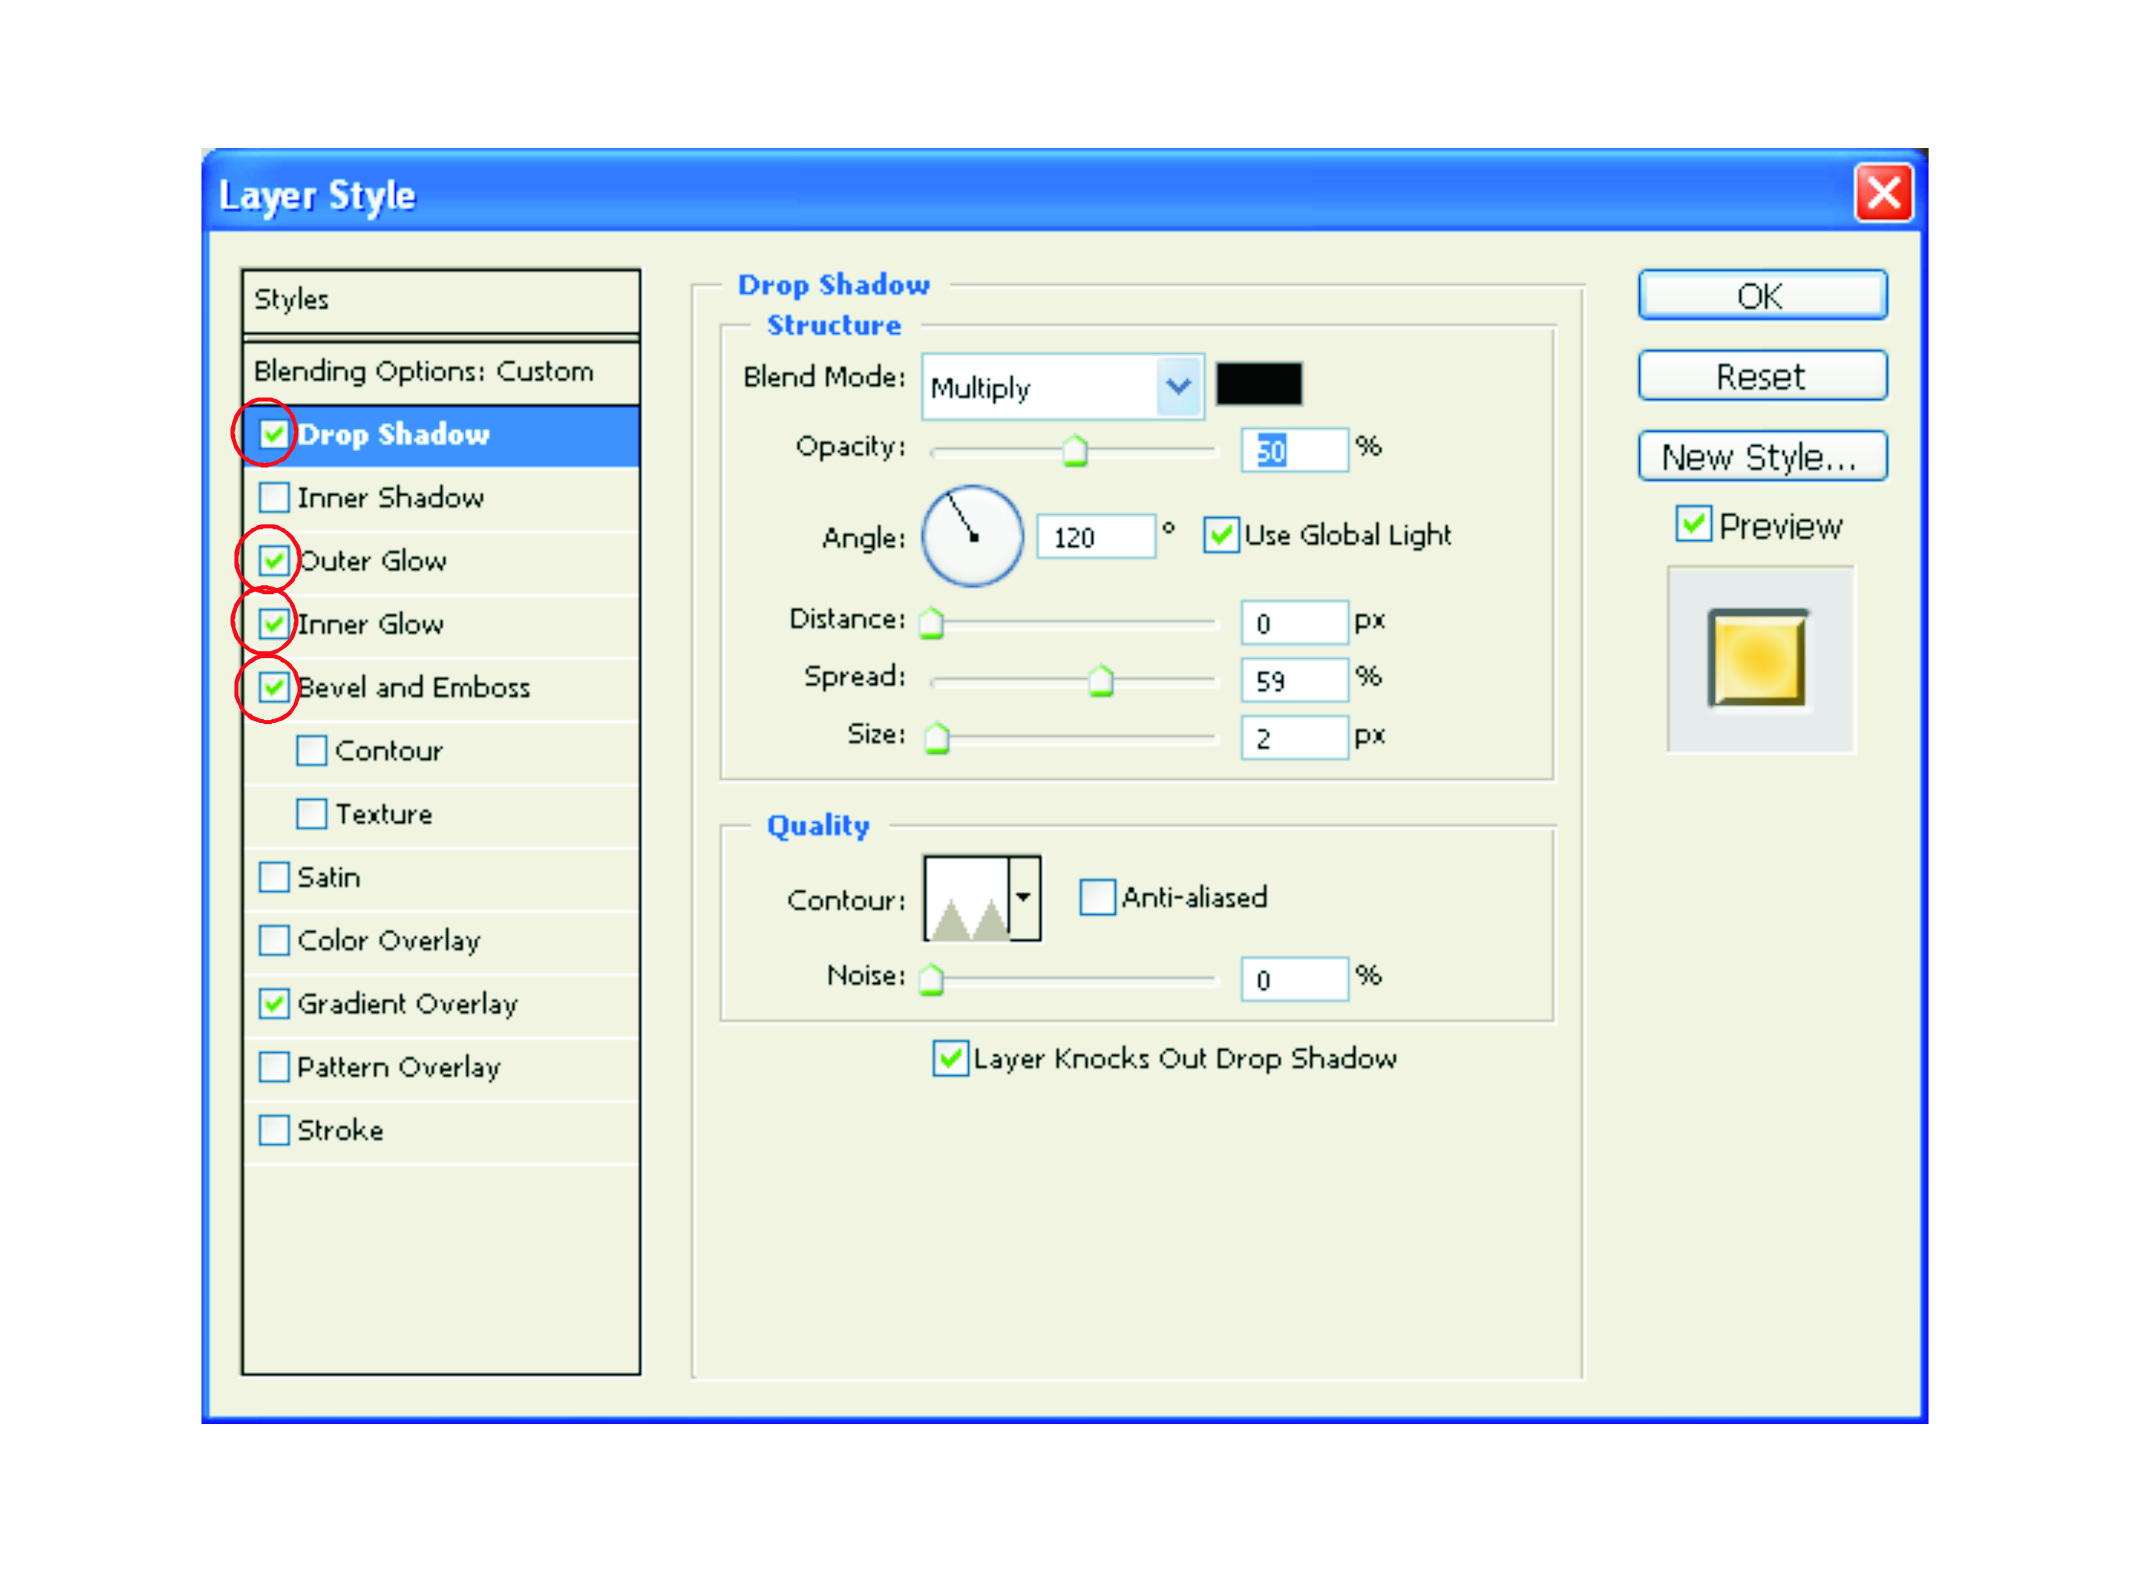Toggle Use Global Light checkbox

point(1220,535)
